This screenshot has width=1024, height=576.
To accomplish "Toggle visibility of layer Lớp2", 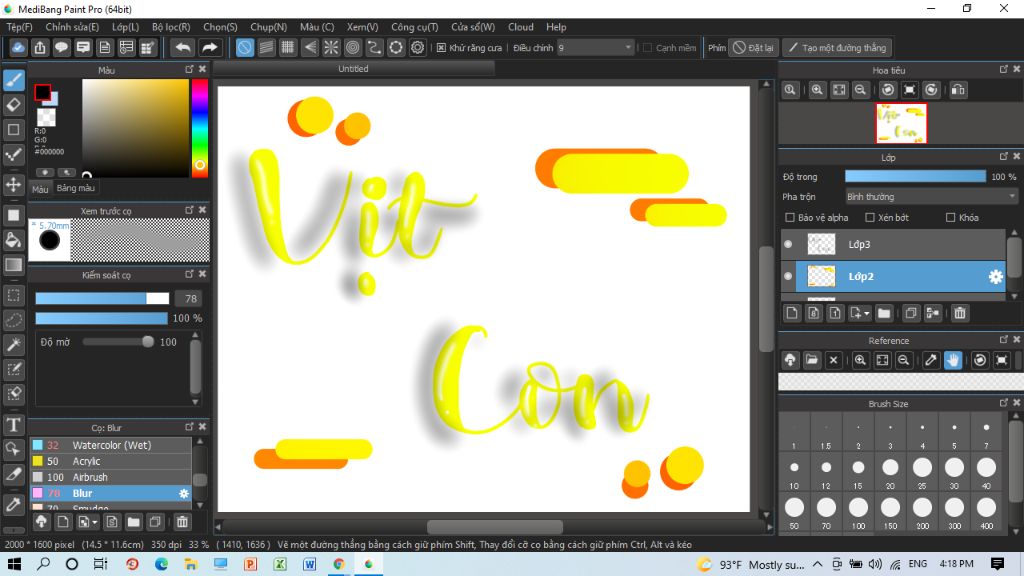I will pyautogui.click(x=788, y=277).
